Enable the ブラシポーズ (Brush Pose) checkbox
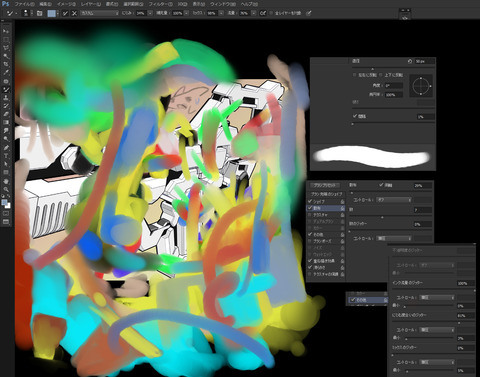The image size is (480, 377). coord(310,241)
